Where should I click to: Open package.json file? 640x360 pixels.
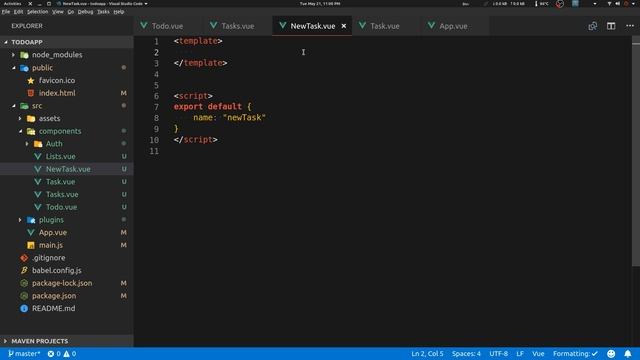coord(54,296)
